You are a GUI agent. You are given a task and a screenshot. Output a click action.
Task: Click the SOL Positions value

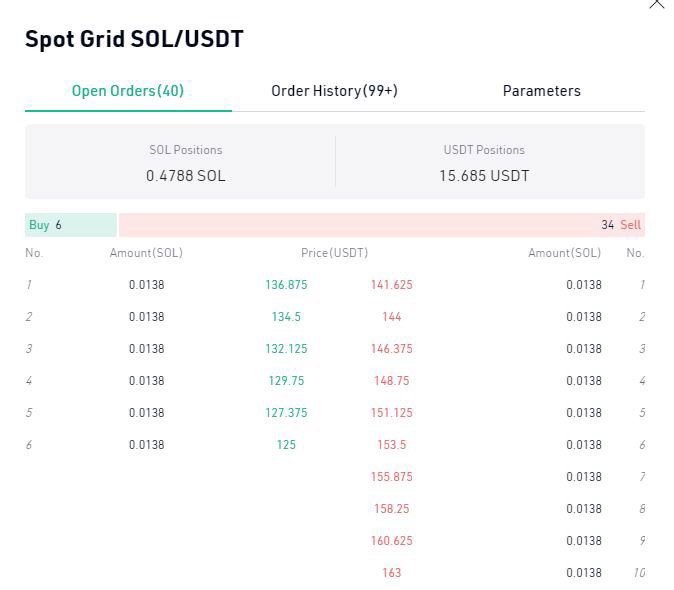[x=186, y=176]
